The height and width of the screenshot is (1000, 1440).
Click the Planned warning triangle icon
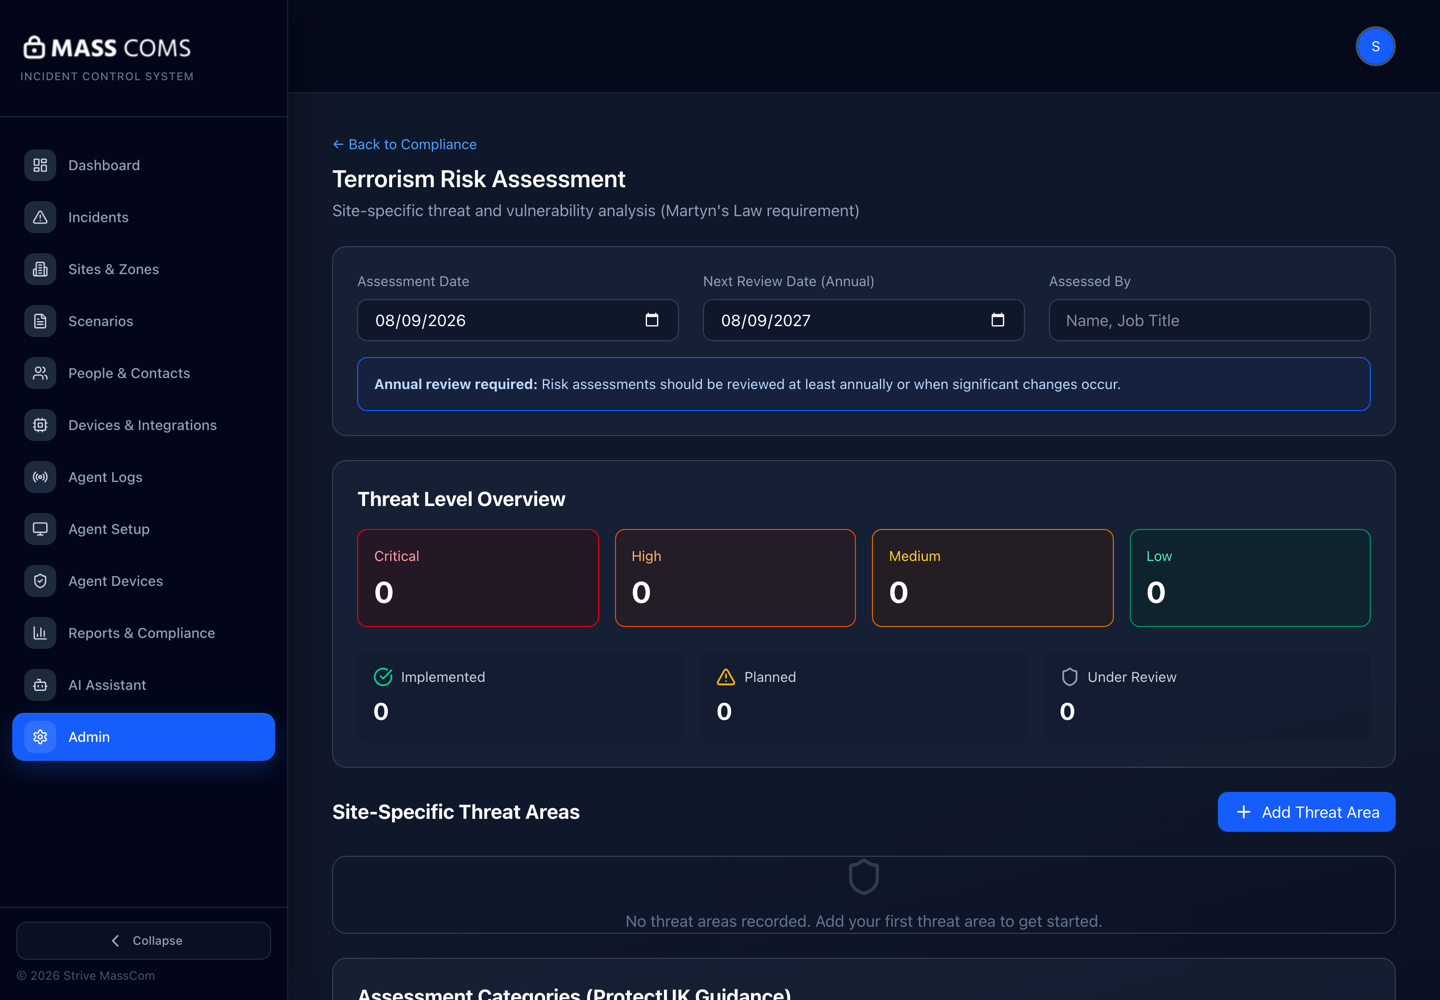coord(726,677)
